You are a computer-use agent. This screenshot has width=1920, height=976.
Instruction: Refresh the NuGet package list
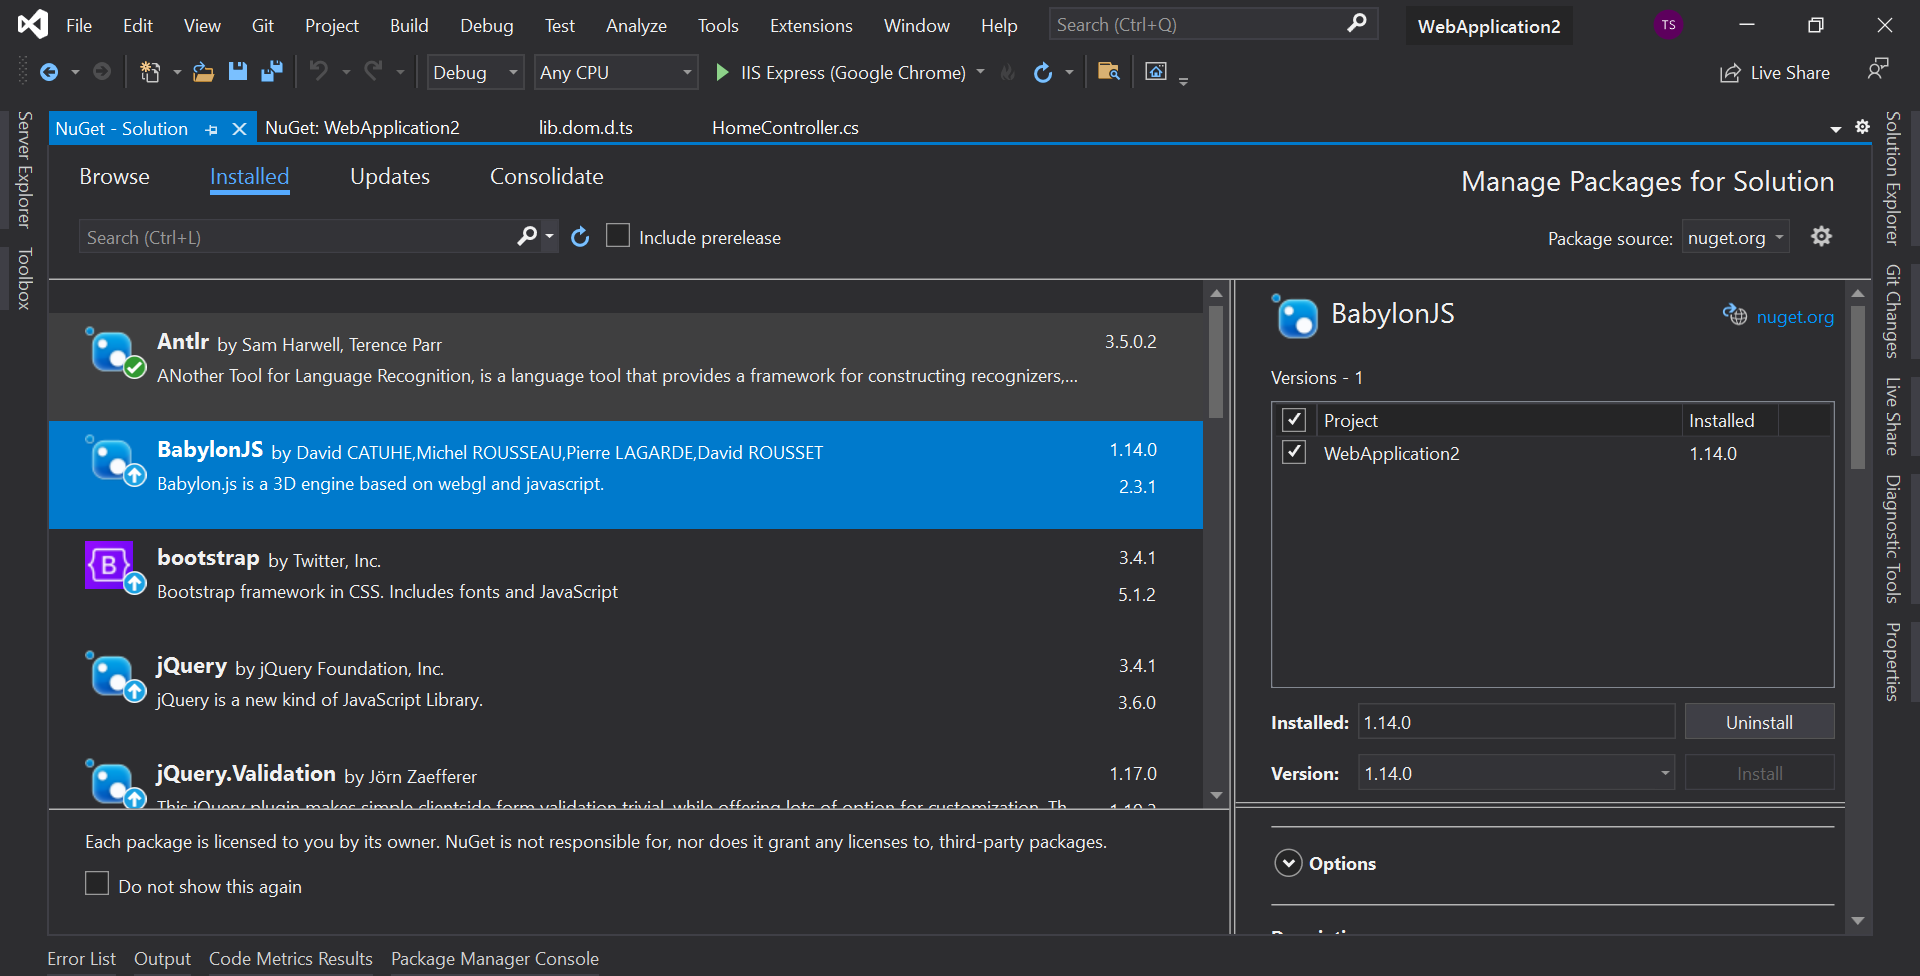click(x=580, y=236)
